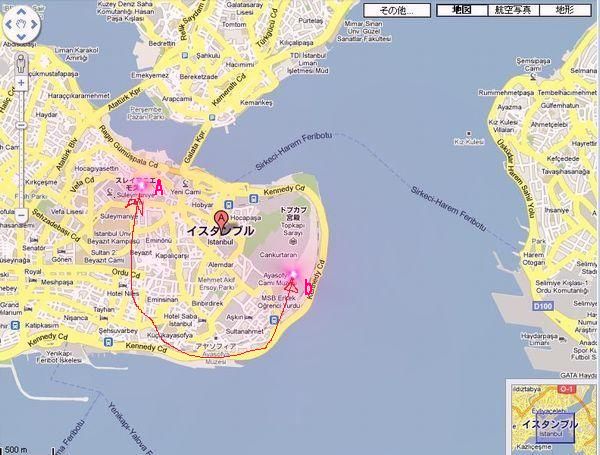Click the hotel icon beside Aşkın

pos(248,317)
